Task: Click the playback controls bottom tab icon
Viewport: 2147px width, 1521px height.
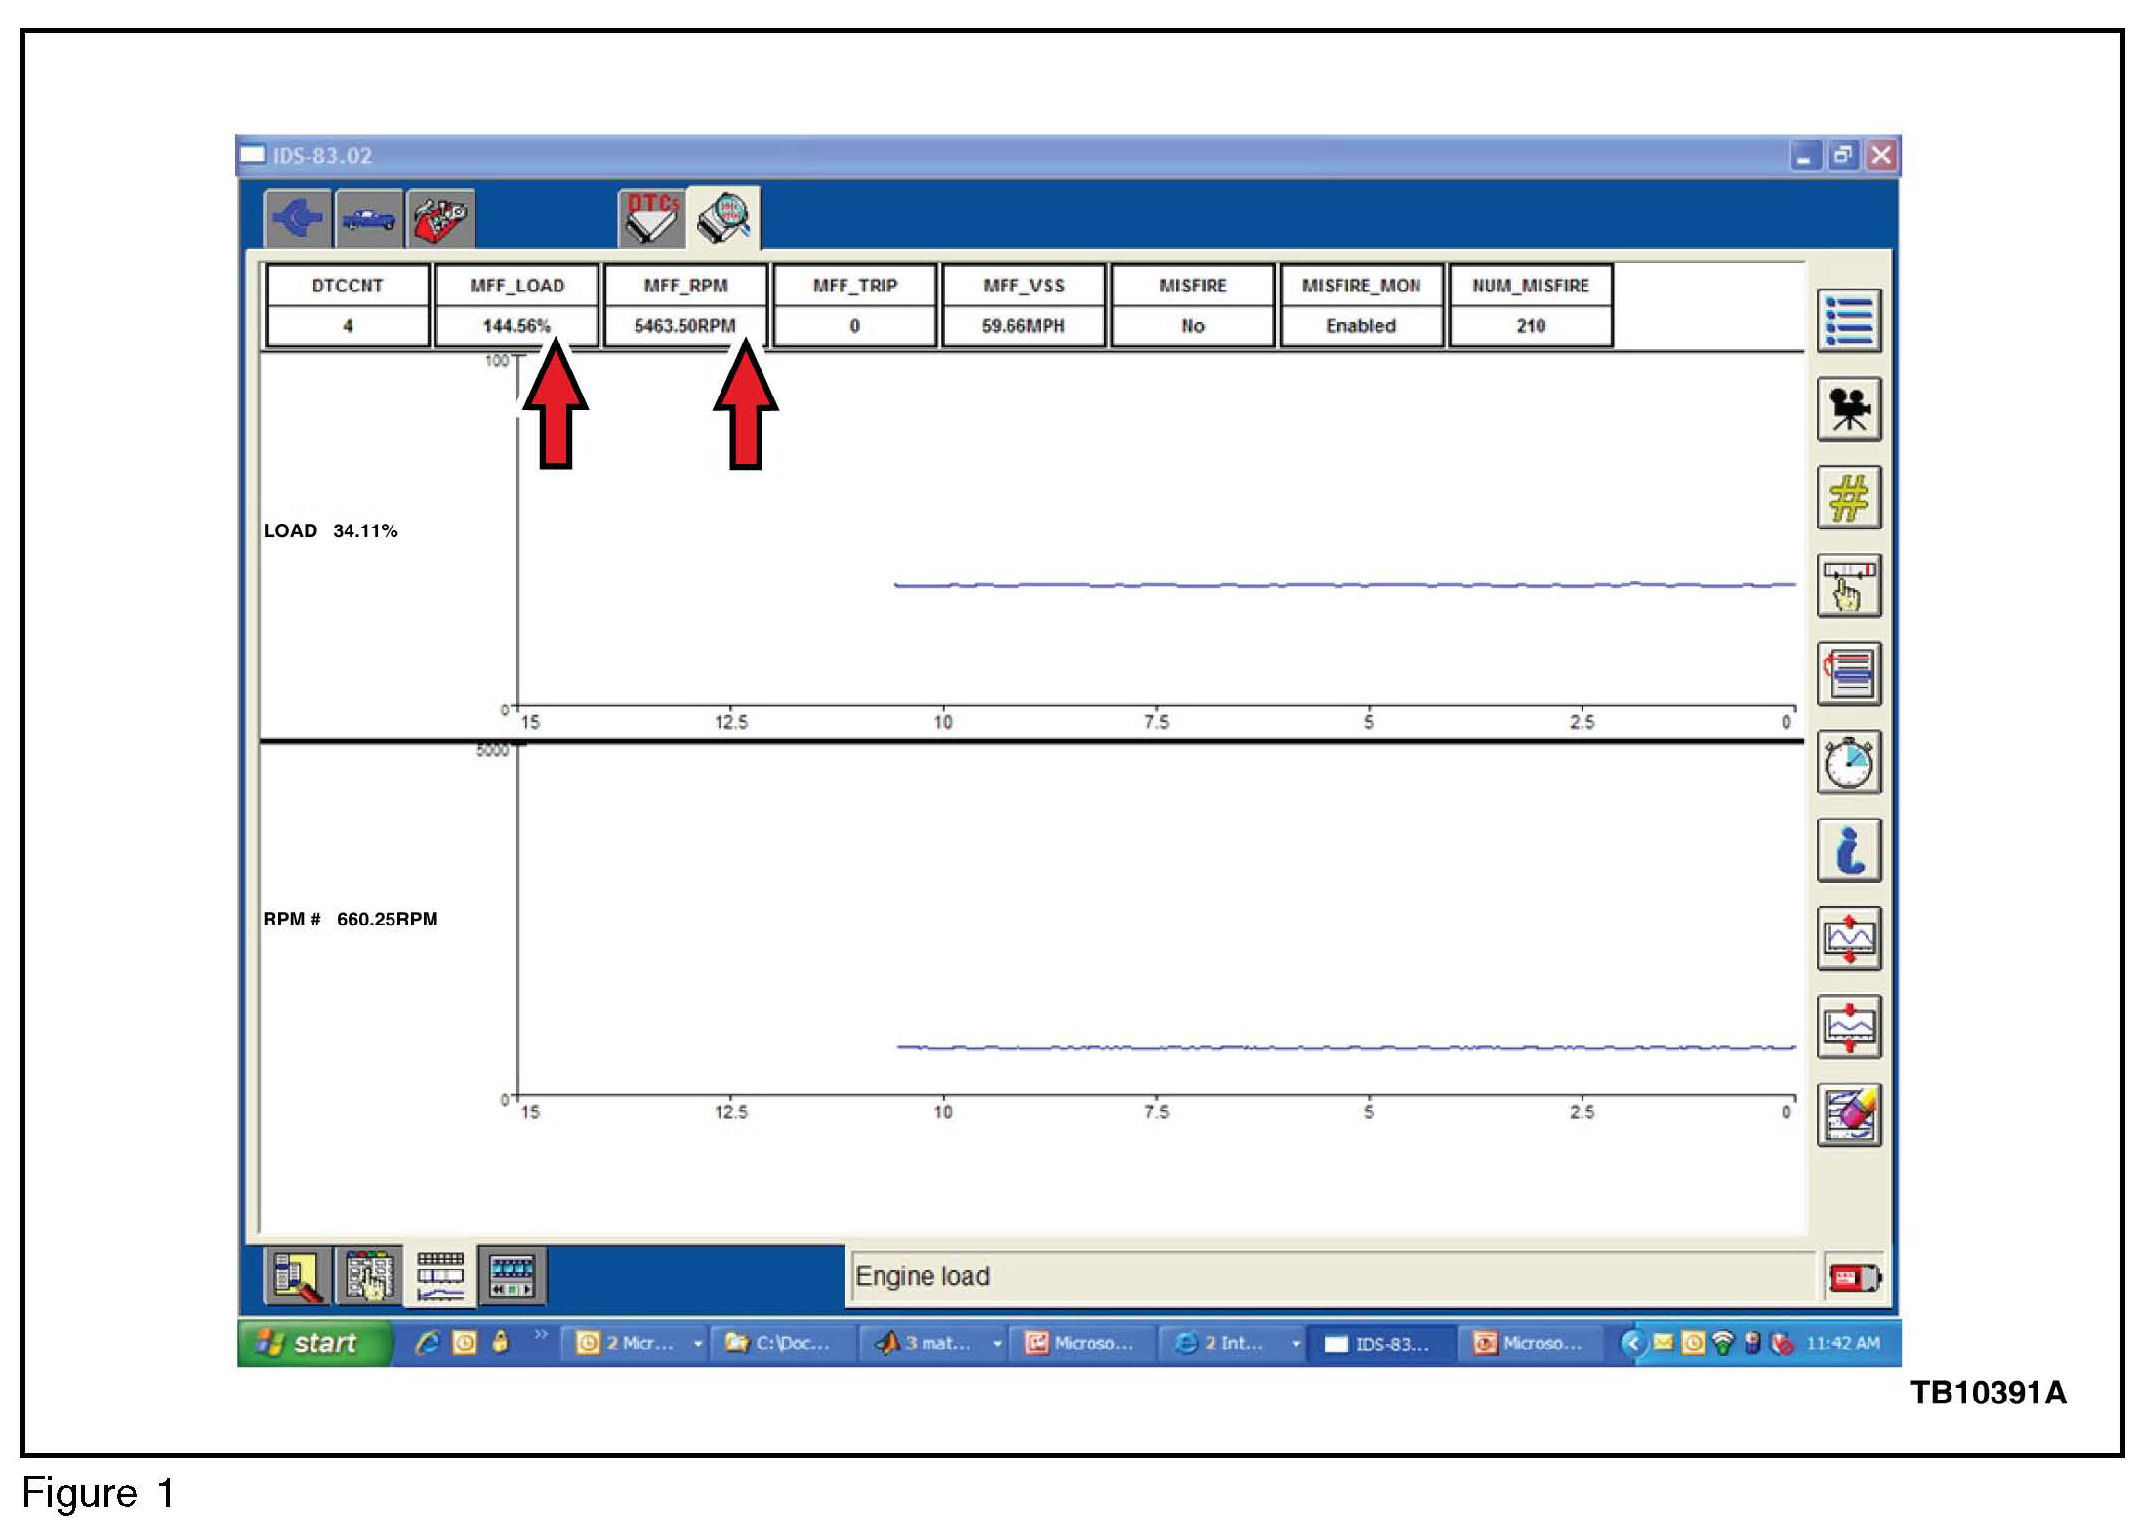Action: [512, 1276]
